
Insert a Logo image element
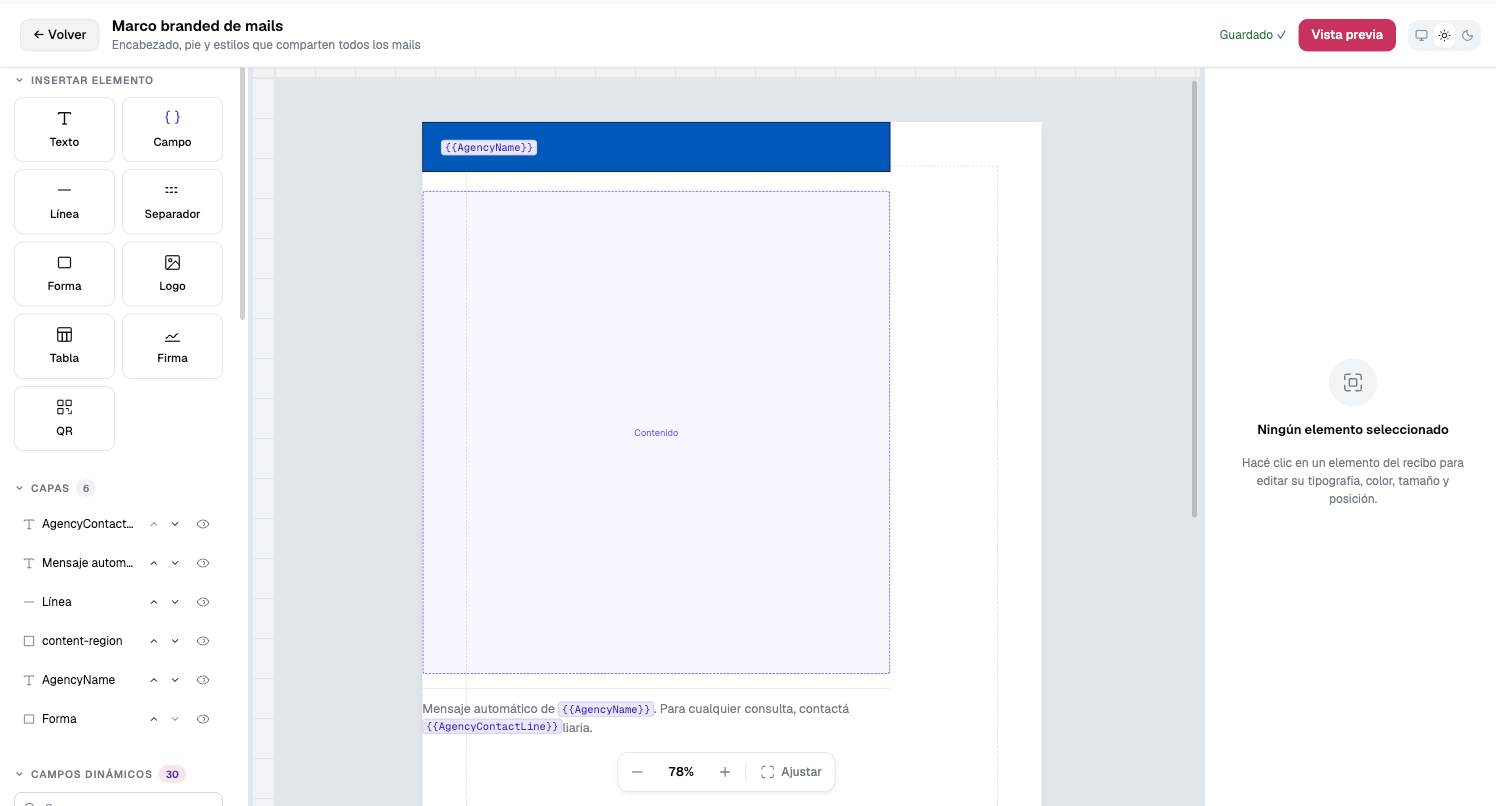coord(172,273)
